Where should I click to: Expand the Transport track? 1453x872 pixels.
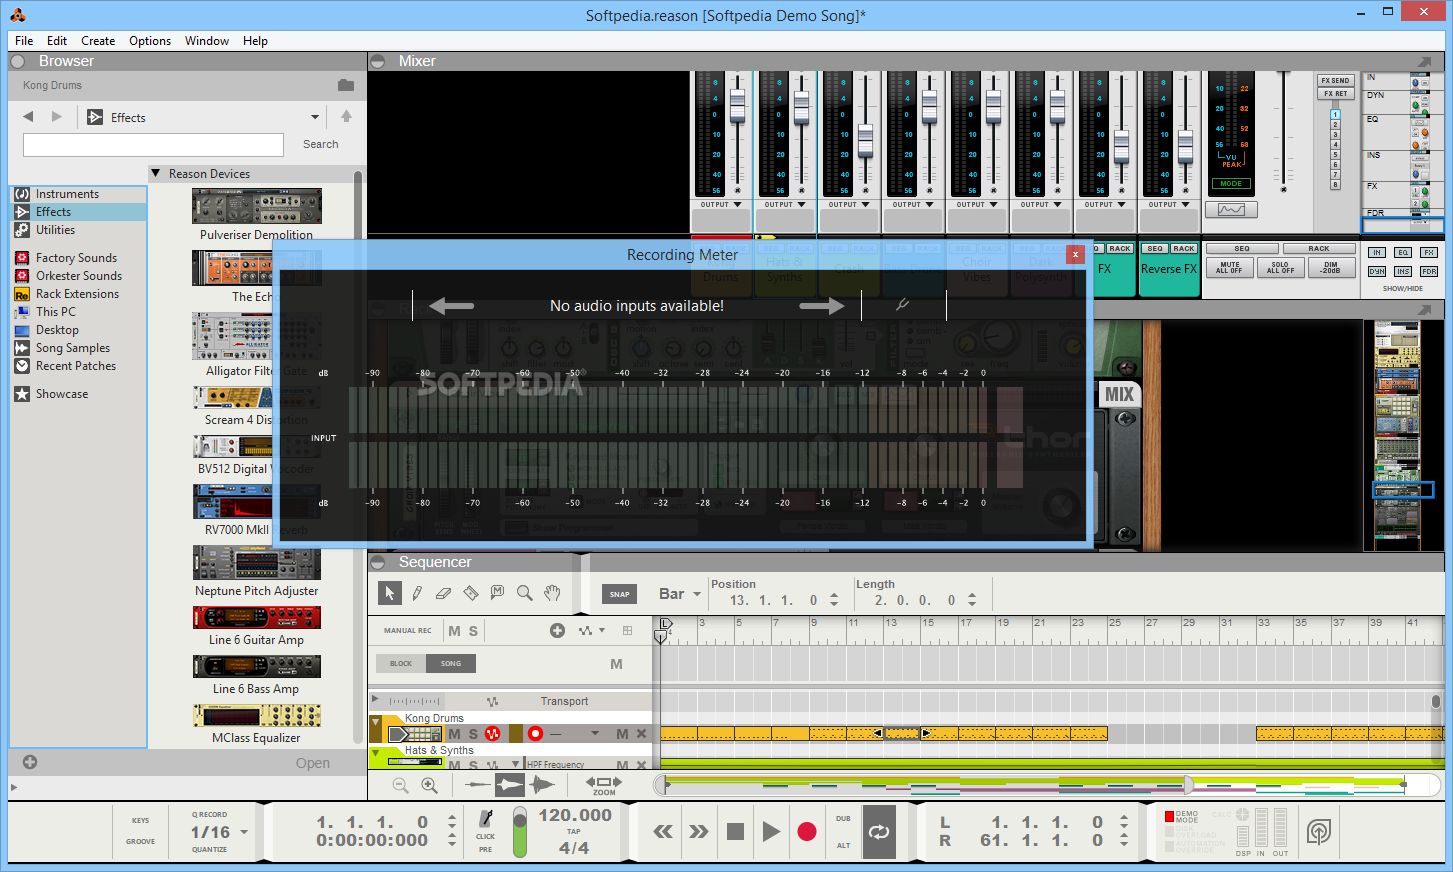click(375, 699)
